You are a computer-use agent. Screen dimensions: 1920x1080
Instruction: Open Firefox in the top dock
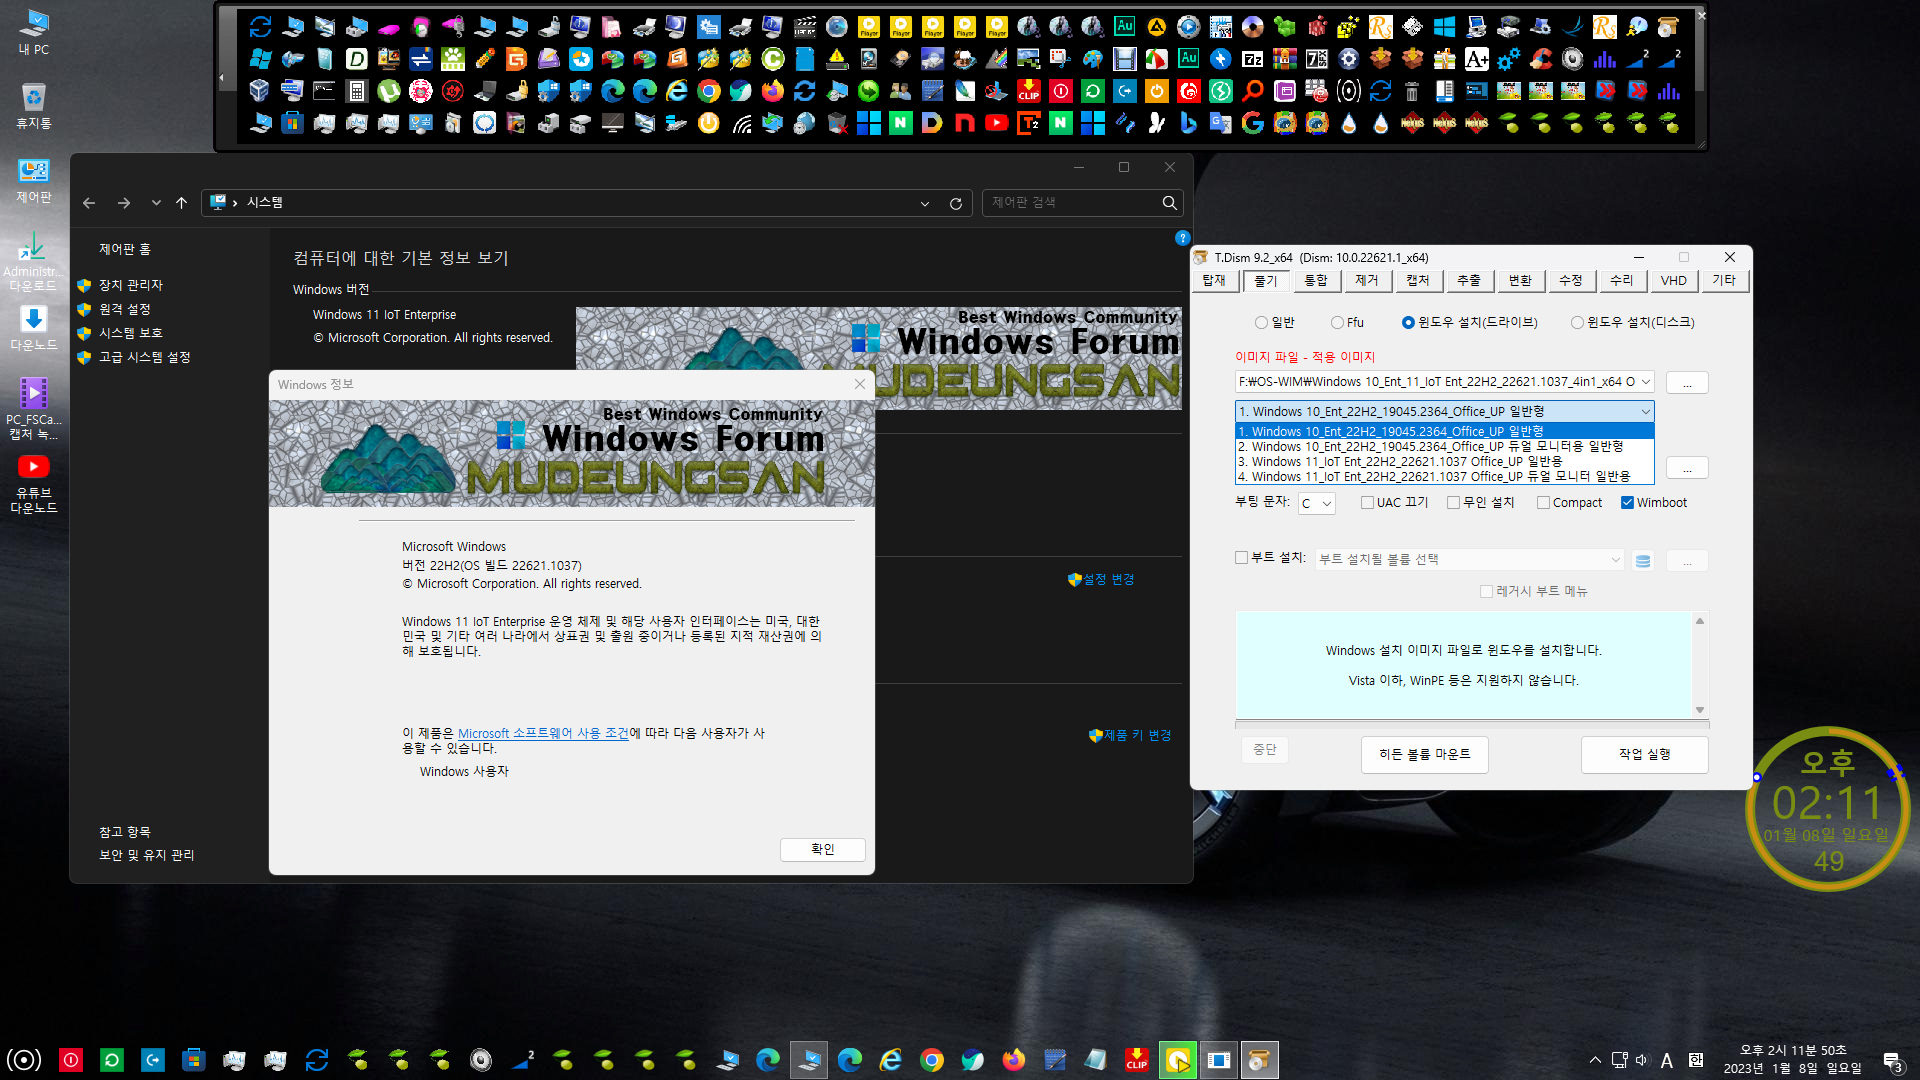pos(773,91)
